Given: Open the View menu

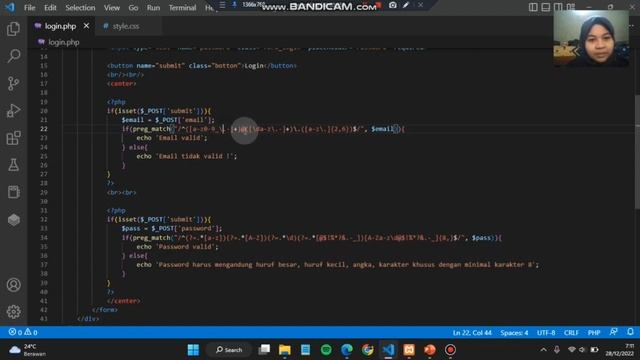Looking at the screenshot, I should click(x=111, y=8).
